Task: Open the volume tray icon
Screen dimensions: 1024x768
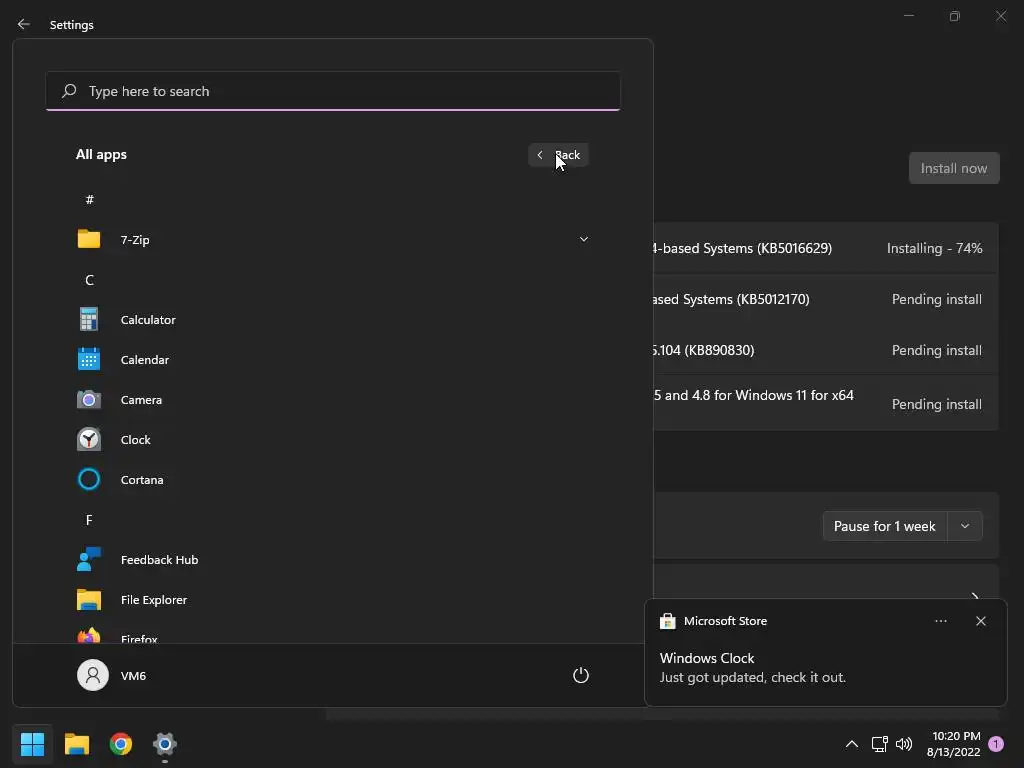Action: pos(904,744)
